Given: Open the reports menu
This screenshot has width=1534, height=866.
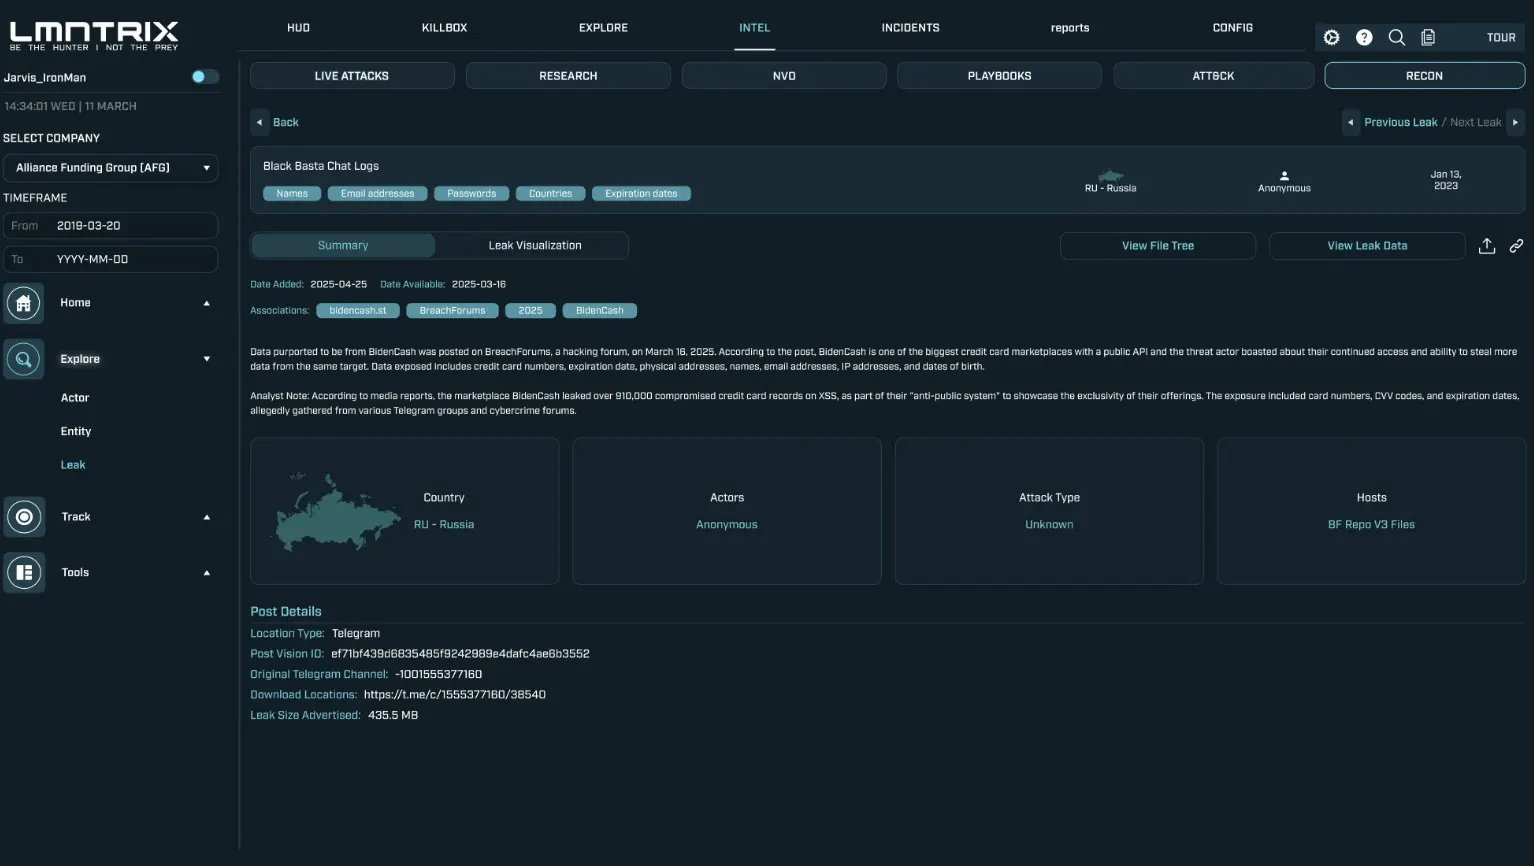Looking at the screenshot, I should pyautogui.click(x=1070, y=28).
